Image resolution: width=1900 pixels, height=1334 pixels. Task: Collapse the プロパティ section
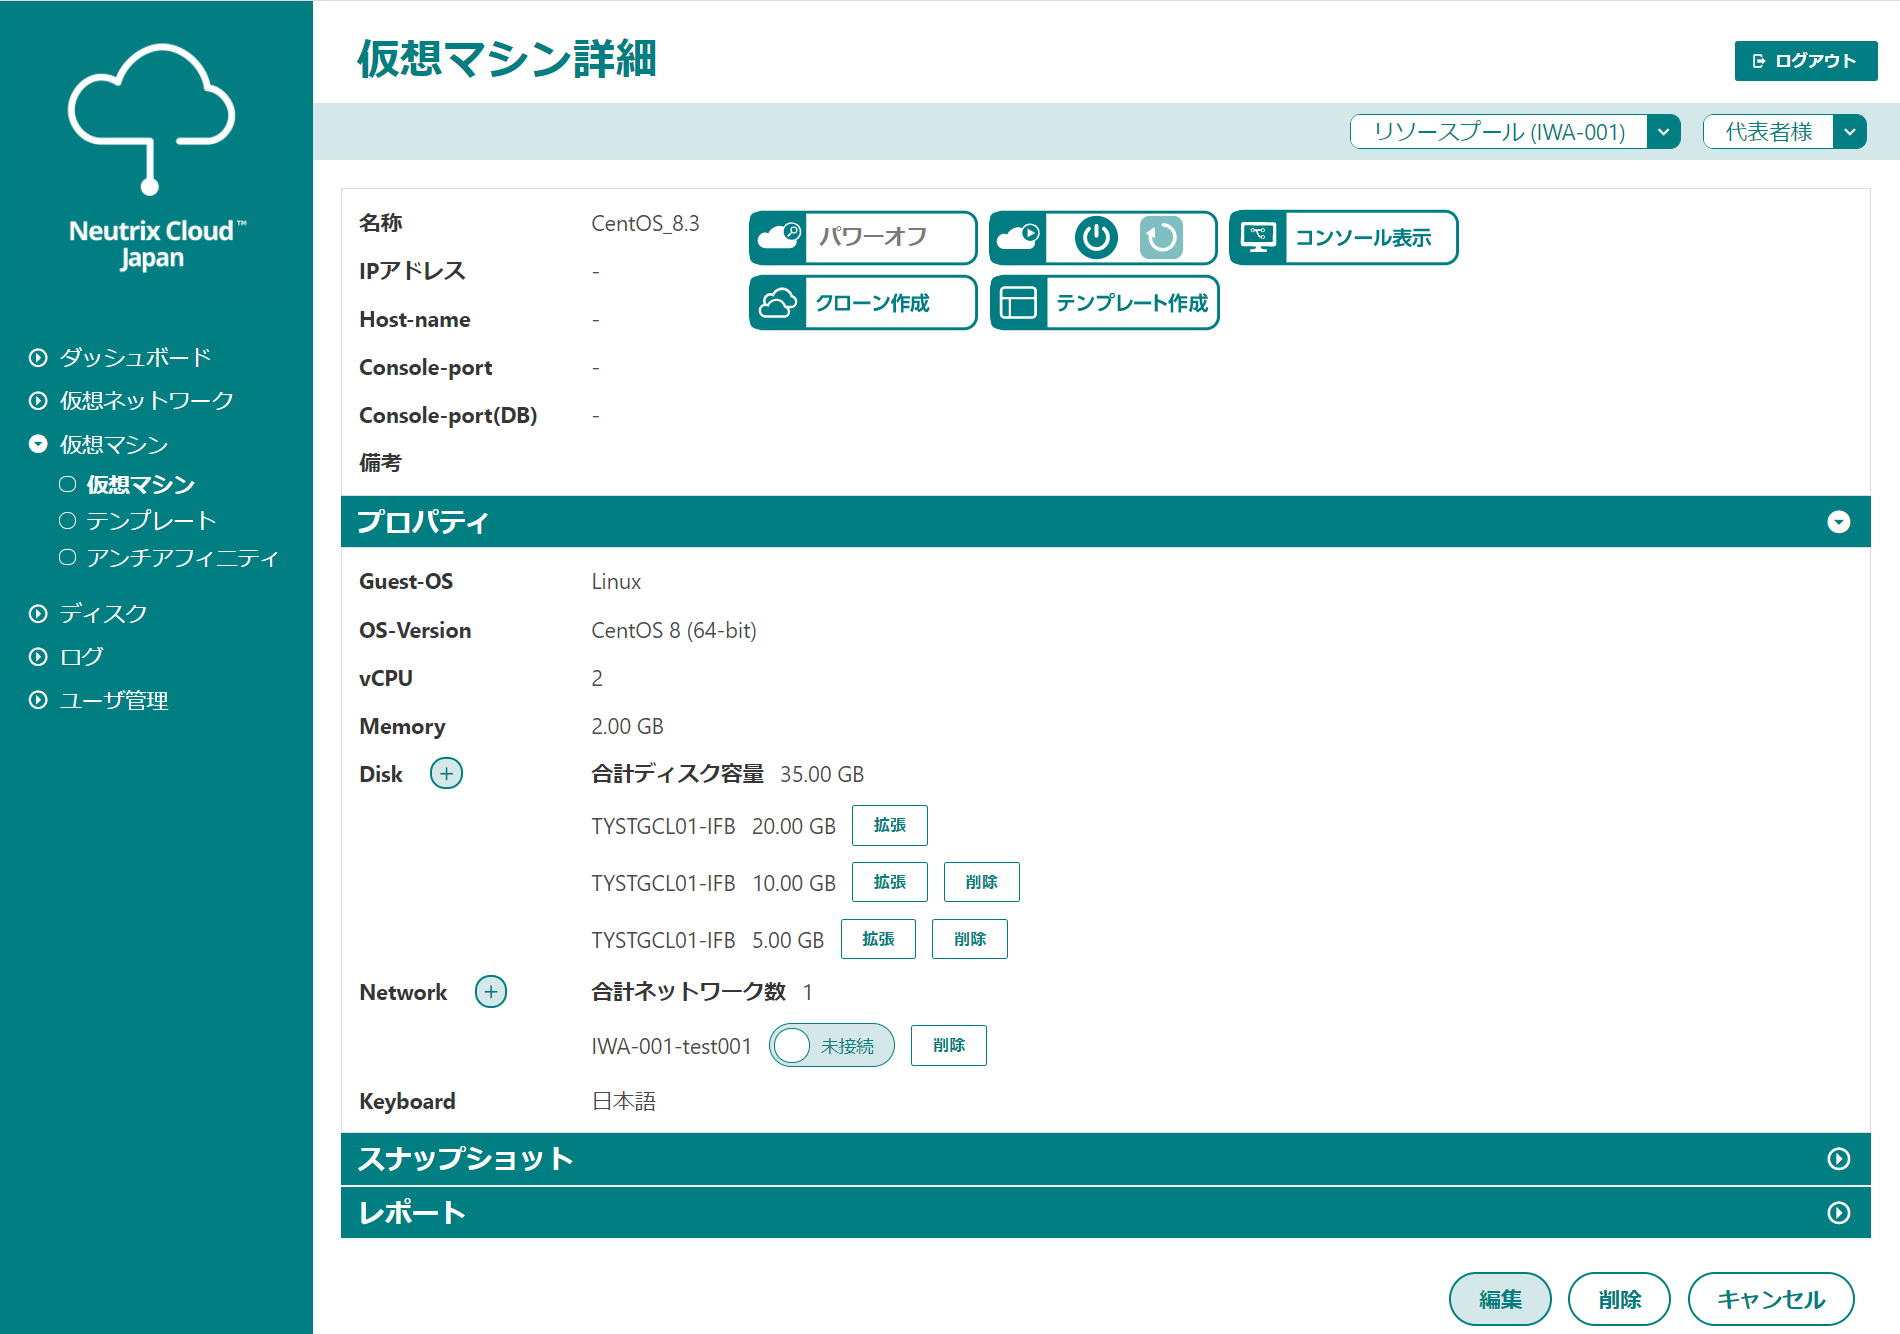[x=1838, y=522]
